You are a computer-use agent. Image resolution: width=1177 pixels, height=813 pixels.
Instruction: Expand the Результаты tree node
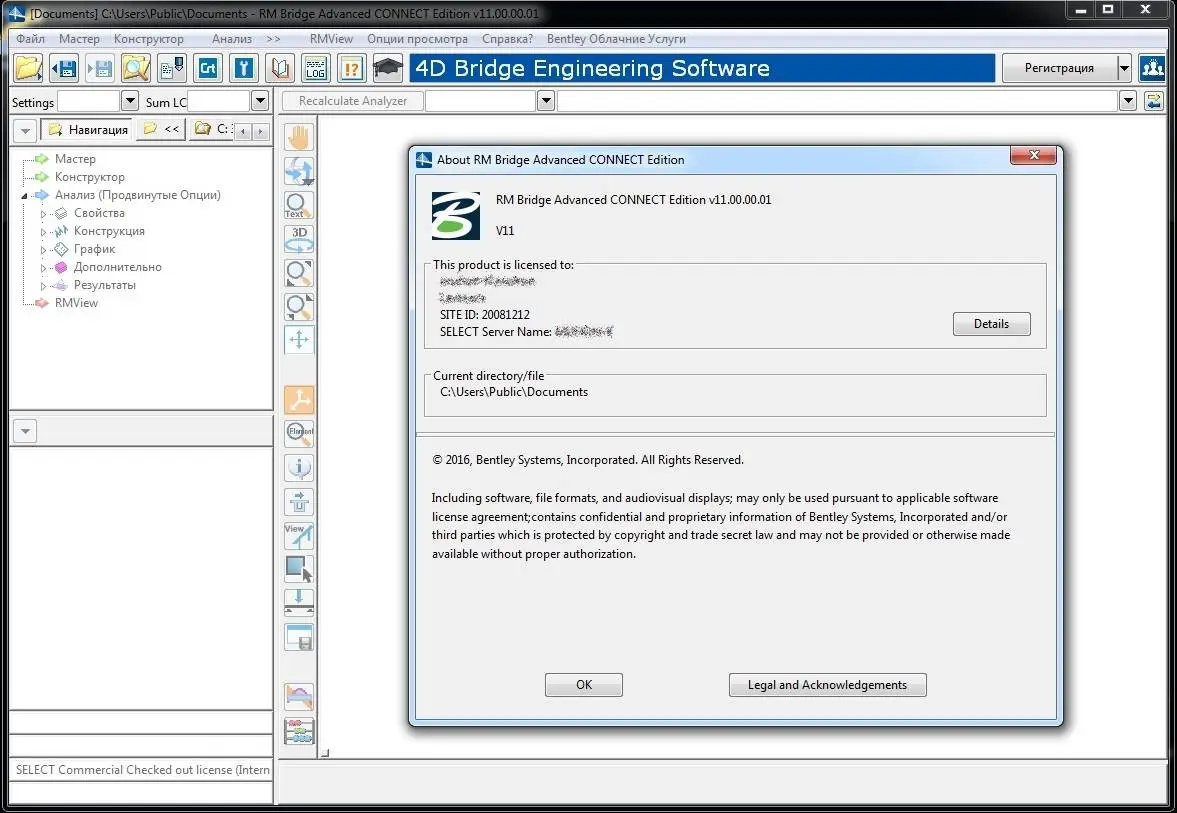point(43,285)
